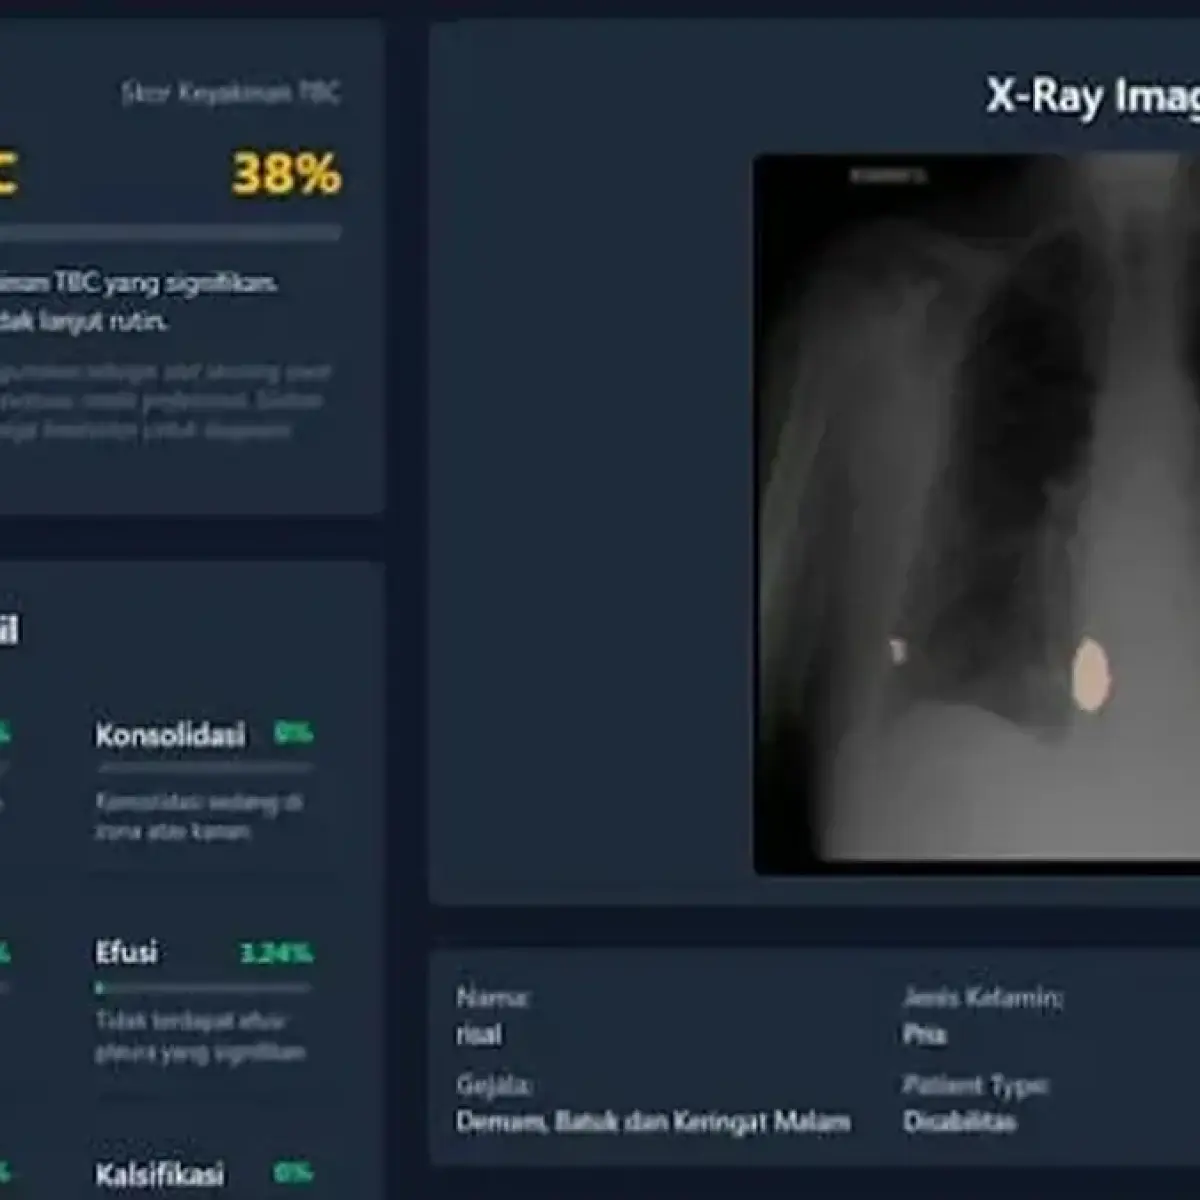Click the Konsolidasi description text
Viewport: 1200px width, 1200px height.
(x=200, y=817)
